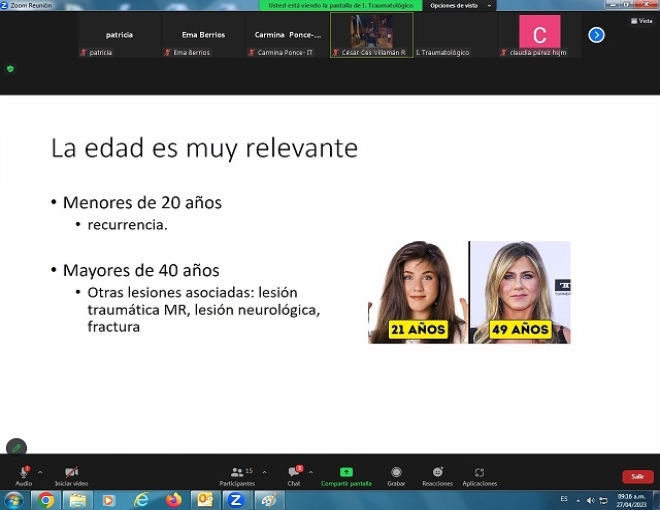The image size is (660, 510).
Task: Open Internet Explorer from taskbar
Action: click(141, 500)
